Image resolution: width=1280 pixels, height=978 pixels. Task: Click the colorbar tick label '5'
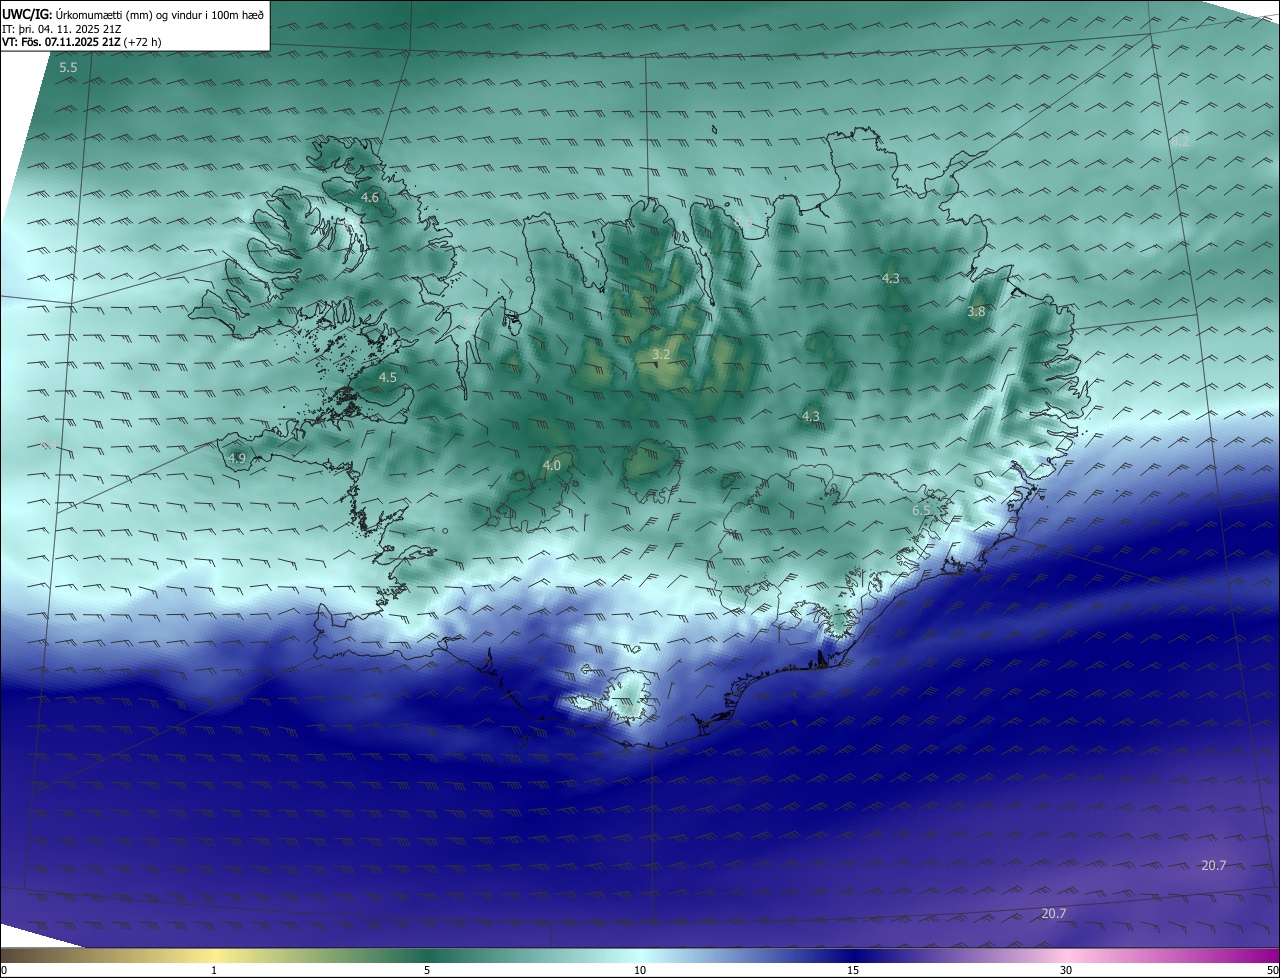(427, 970)
